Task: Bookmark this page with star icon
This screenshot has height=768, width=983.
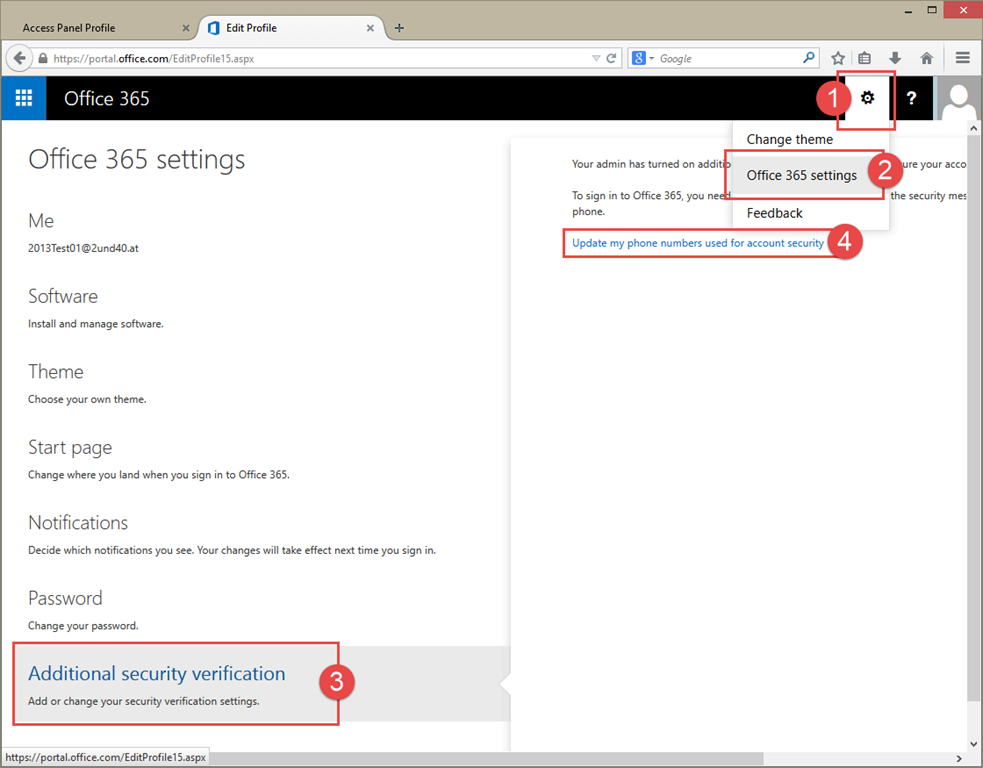Action: coord(838,58)
